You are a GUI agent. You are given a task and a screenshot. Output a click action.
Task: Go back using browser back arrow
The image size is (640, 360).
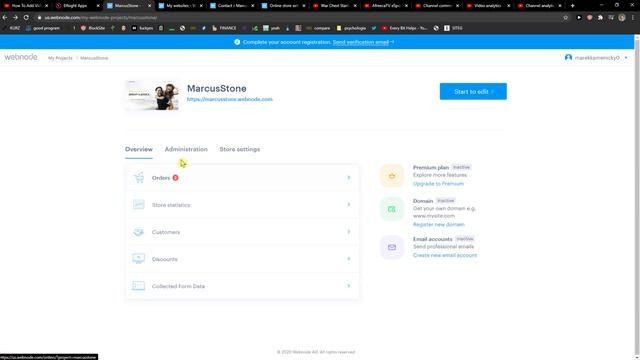[5, 18]
